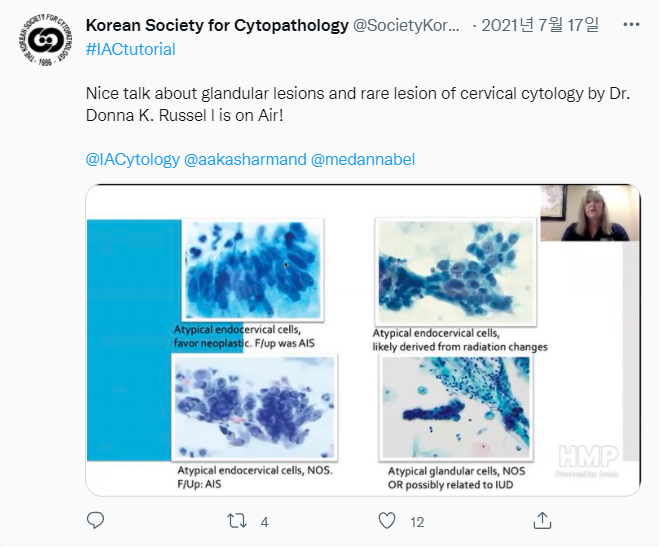The image size is (659, 547).
Task: View the likes count of 12
Action: coord(417,522)
